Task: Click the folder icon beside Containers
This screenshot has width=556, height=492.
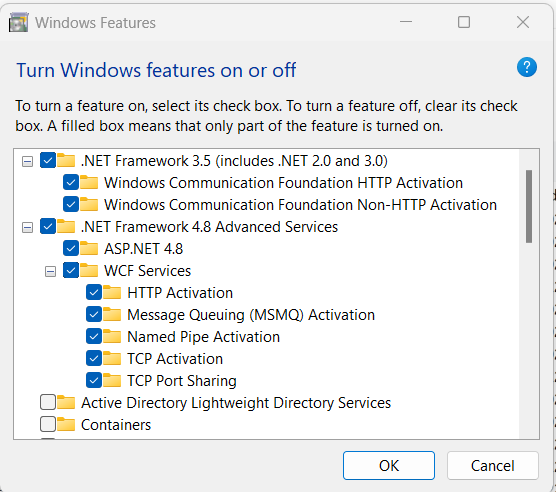Action: [x=66, y=424]
